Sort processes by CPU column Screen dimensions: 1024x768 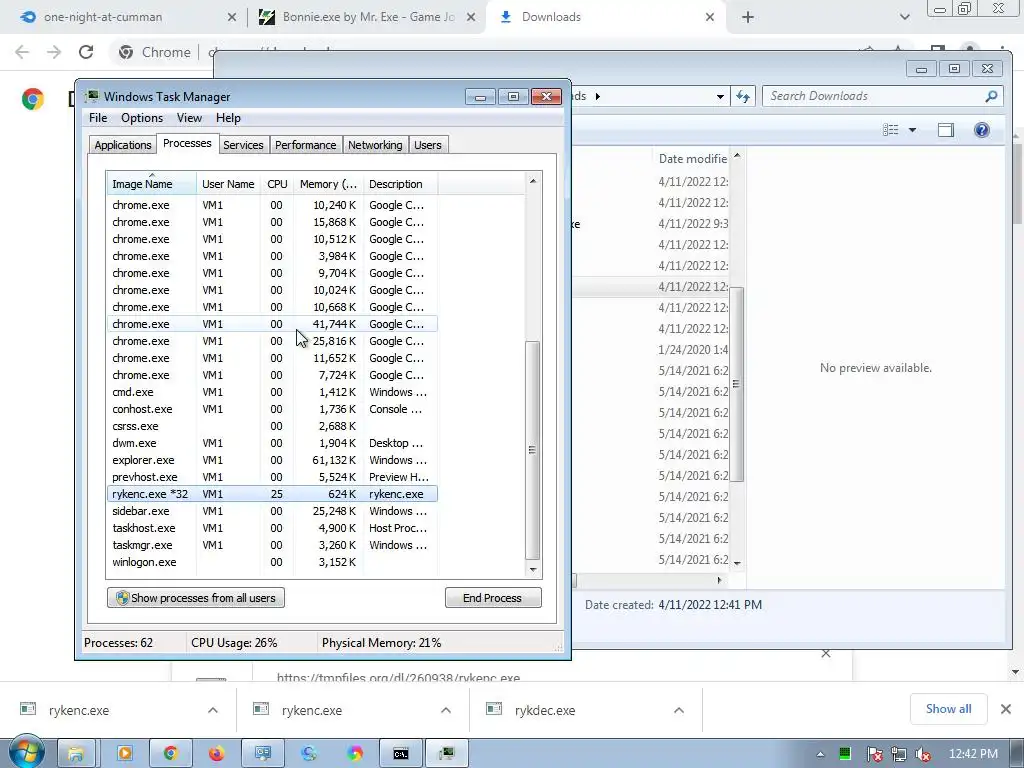tap(277, 184)
